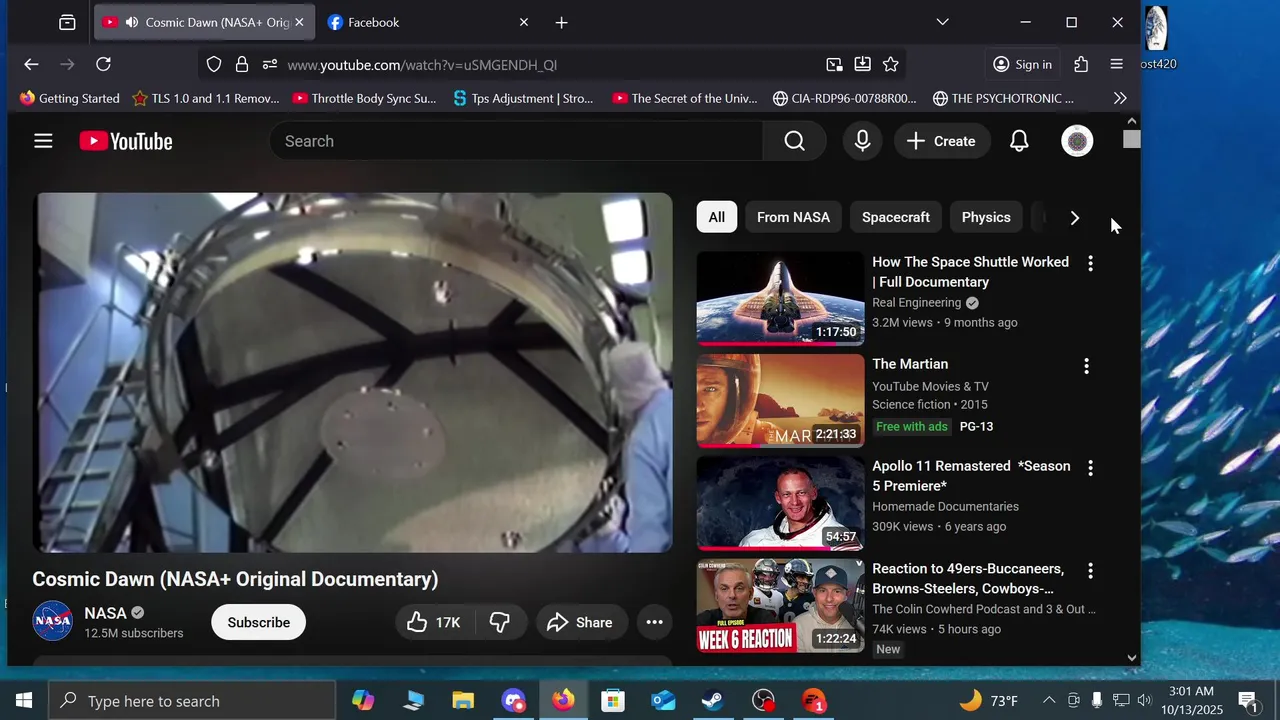Open the Tps Adjustment bookmark
This screenshot has height=720, width=1280.
coord(523,98)
